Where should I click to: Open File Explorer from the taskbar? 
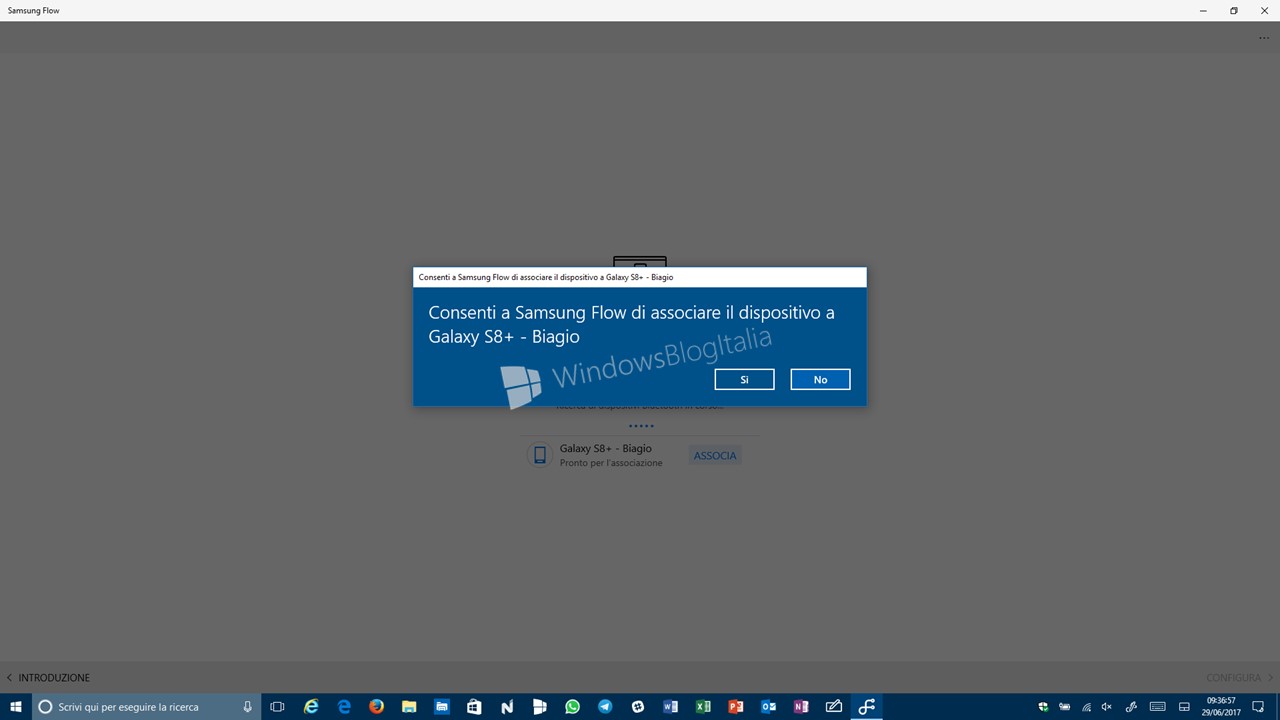tap(409, 707)
